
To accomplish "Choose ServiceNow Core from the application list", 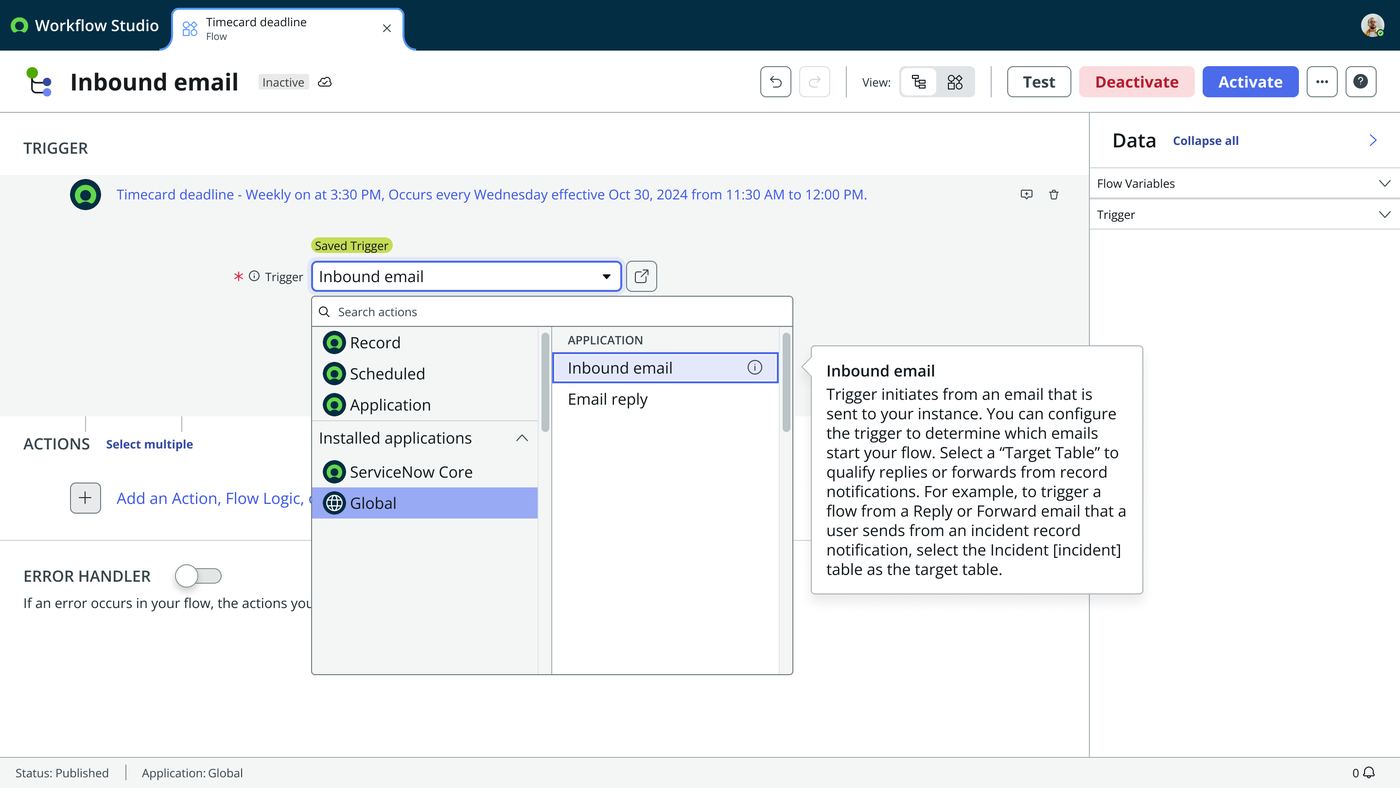I will [x=424, y=472].
